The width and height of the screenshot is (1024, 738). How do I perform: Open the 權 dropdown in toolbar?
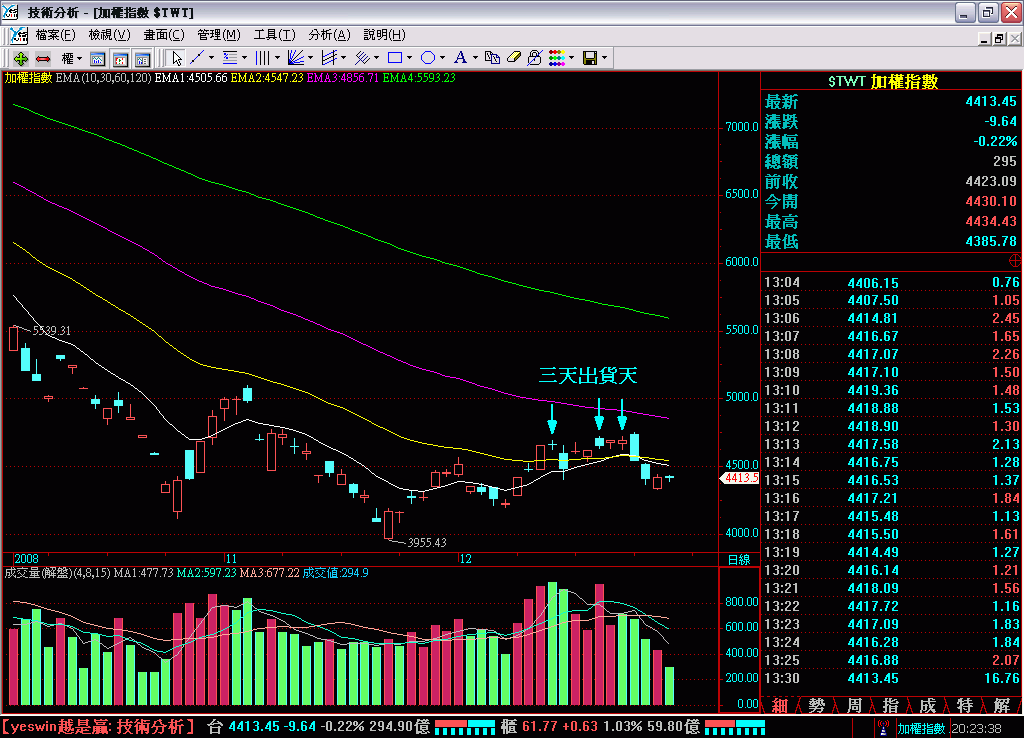71,58
